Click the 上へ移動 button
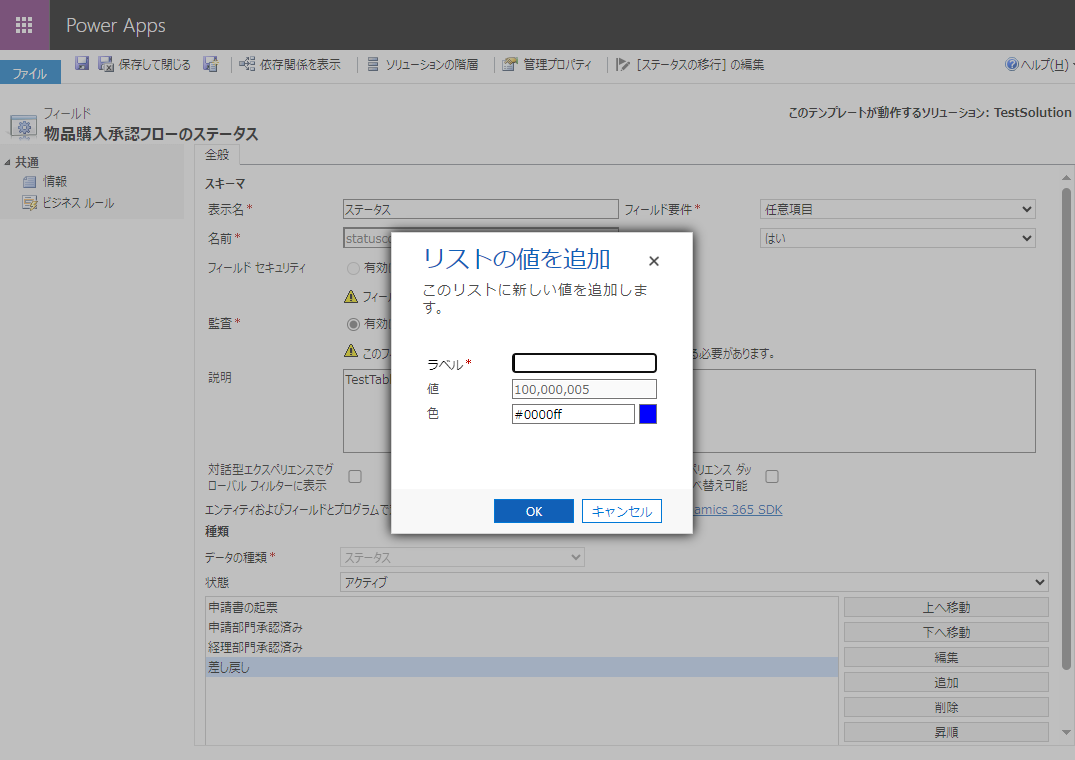This screenshot has width=1075, height=760. [x=946, y=607]
